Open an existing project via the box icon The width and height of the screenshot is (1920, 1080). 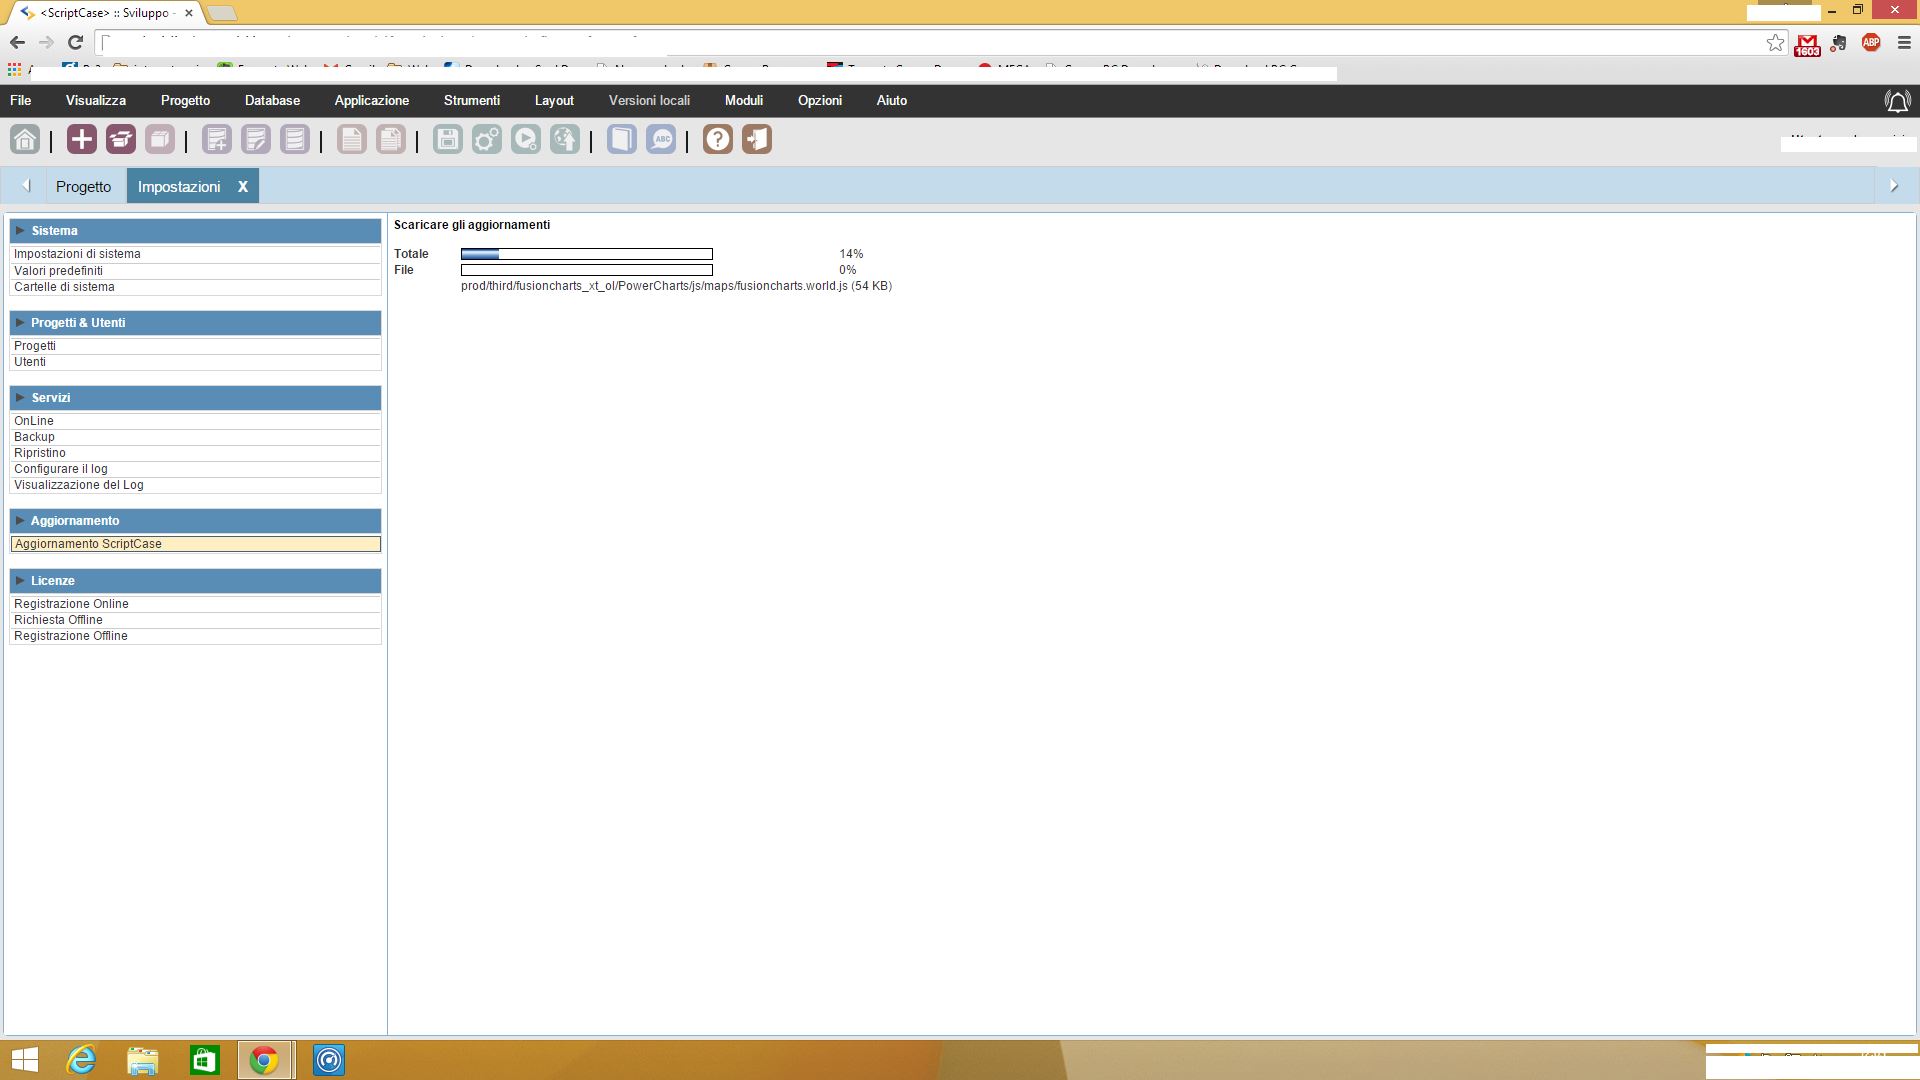click(x=120, y=139)
